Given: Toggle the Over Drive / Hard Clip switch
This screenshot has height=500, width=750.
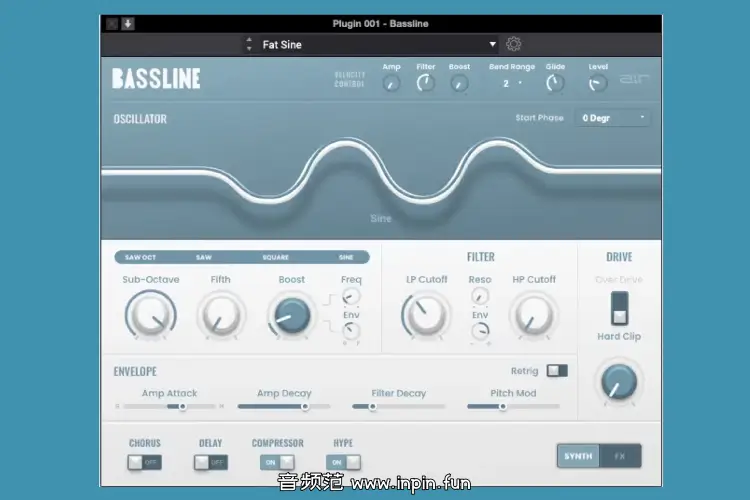Looking at the screenshot, I should coord(619,309).
